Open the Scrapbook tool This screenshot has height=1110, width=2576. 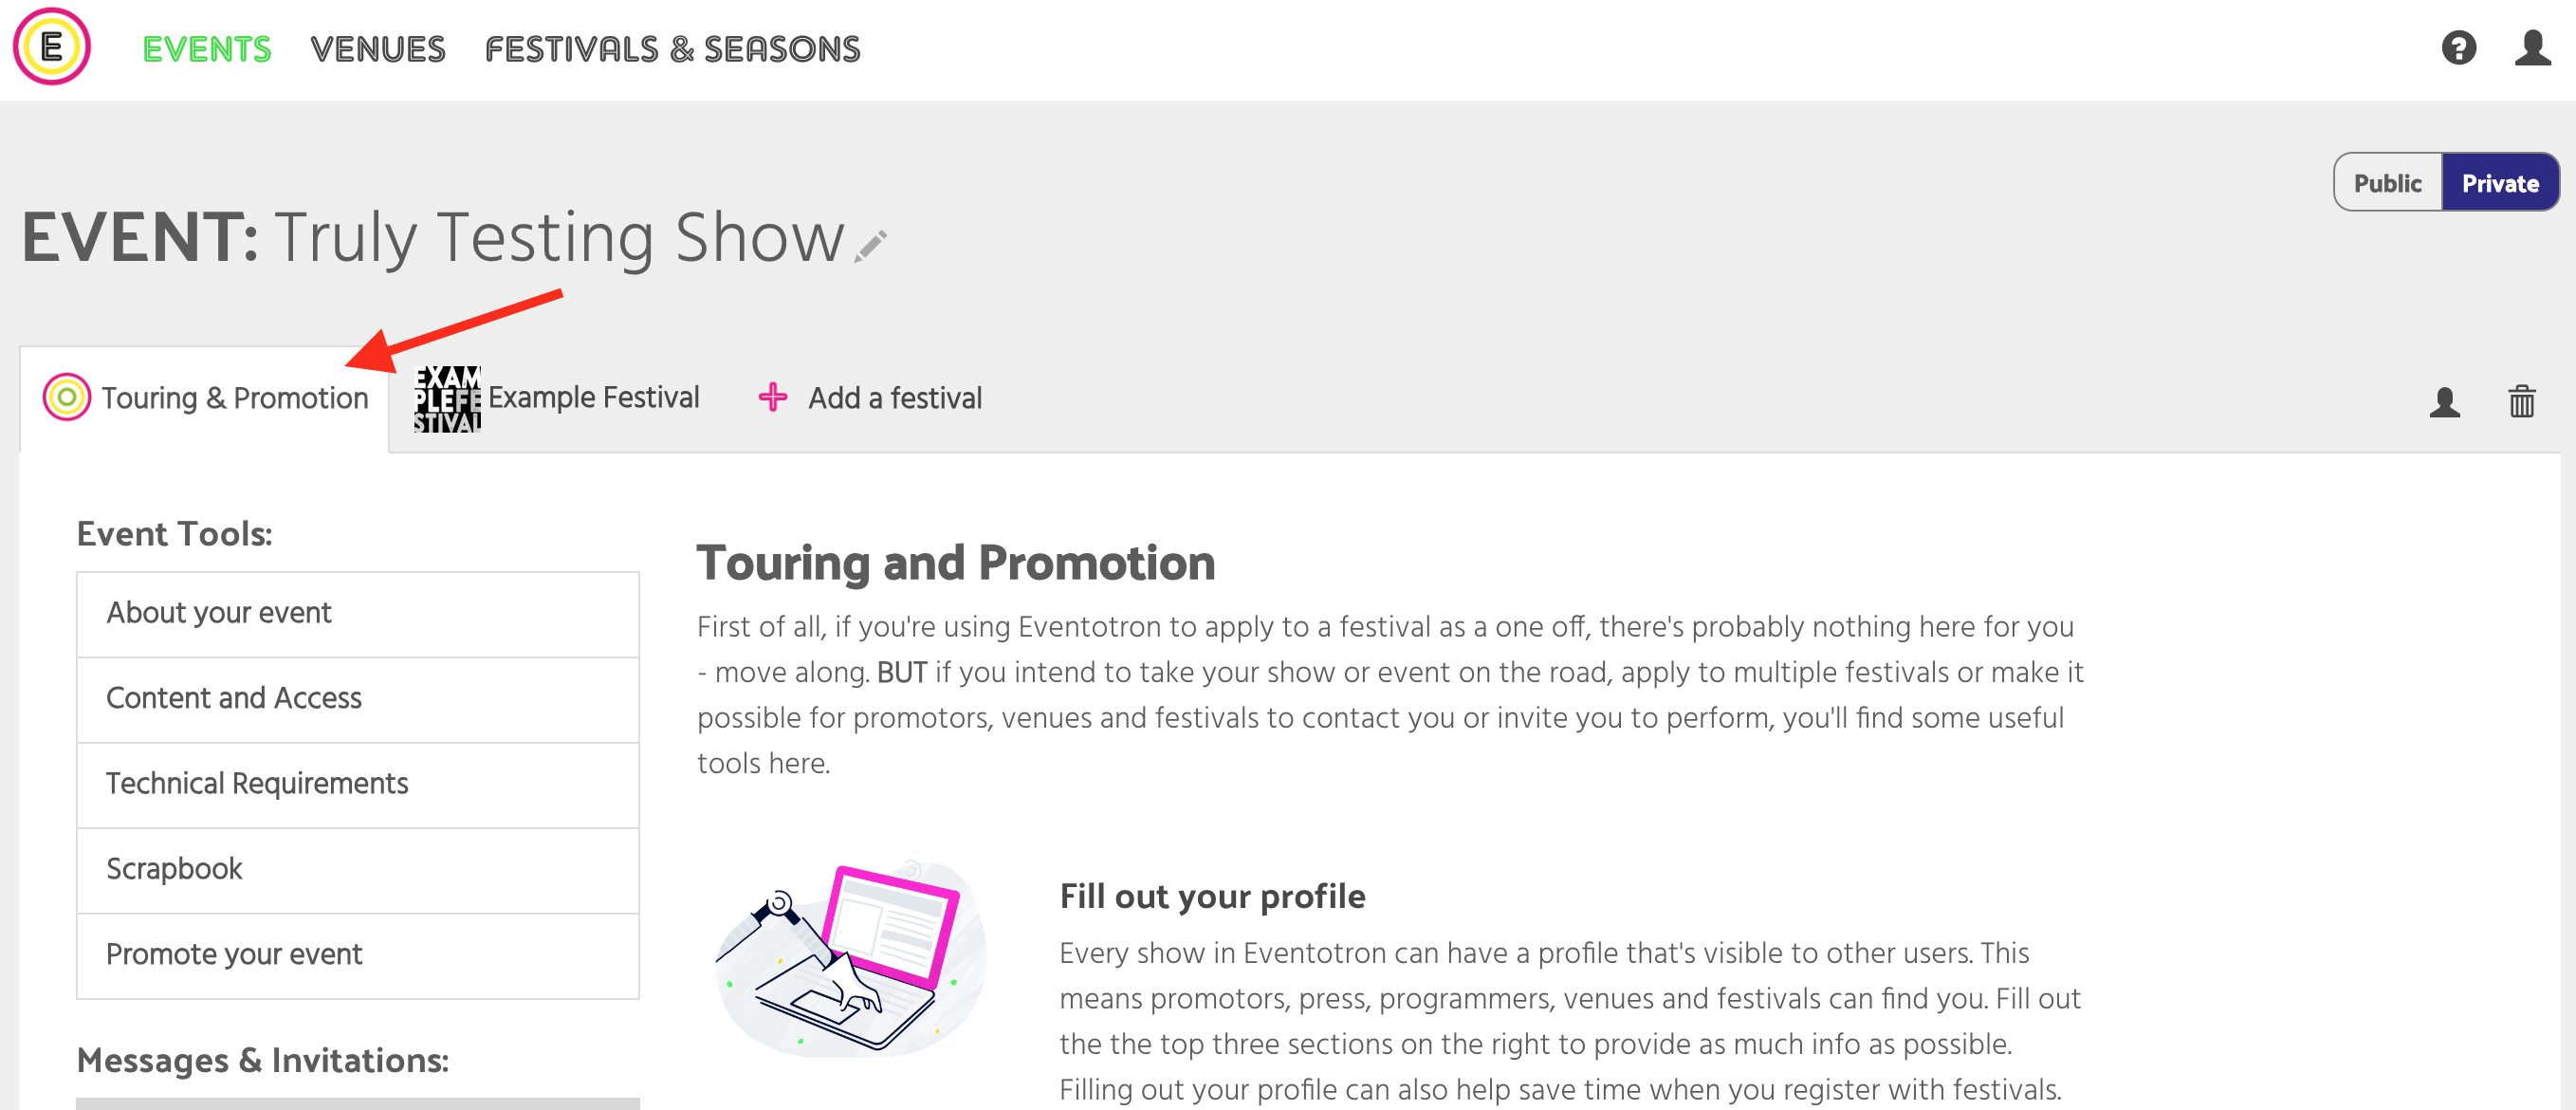pos(357,869)
